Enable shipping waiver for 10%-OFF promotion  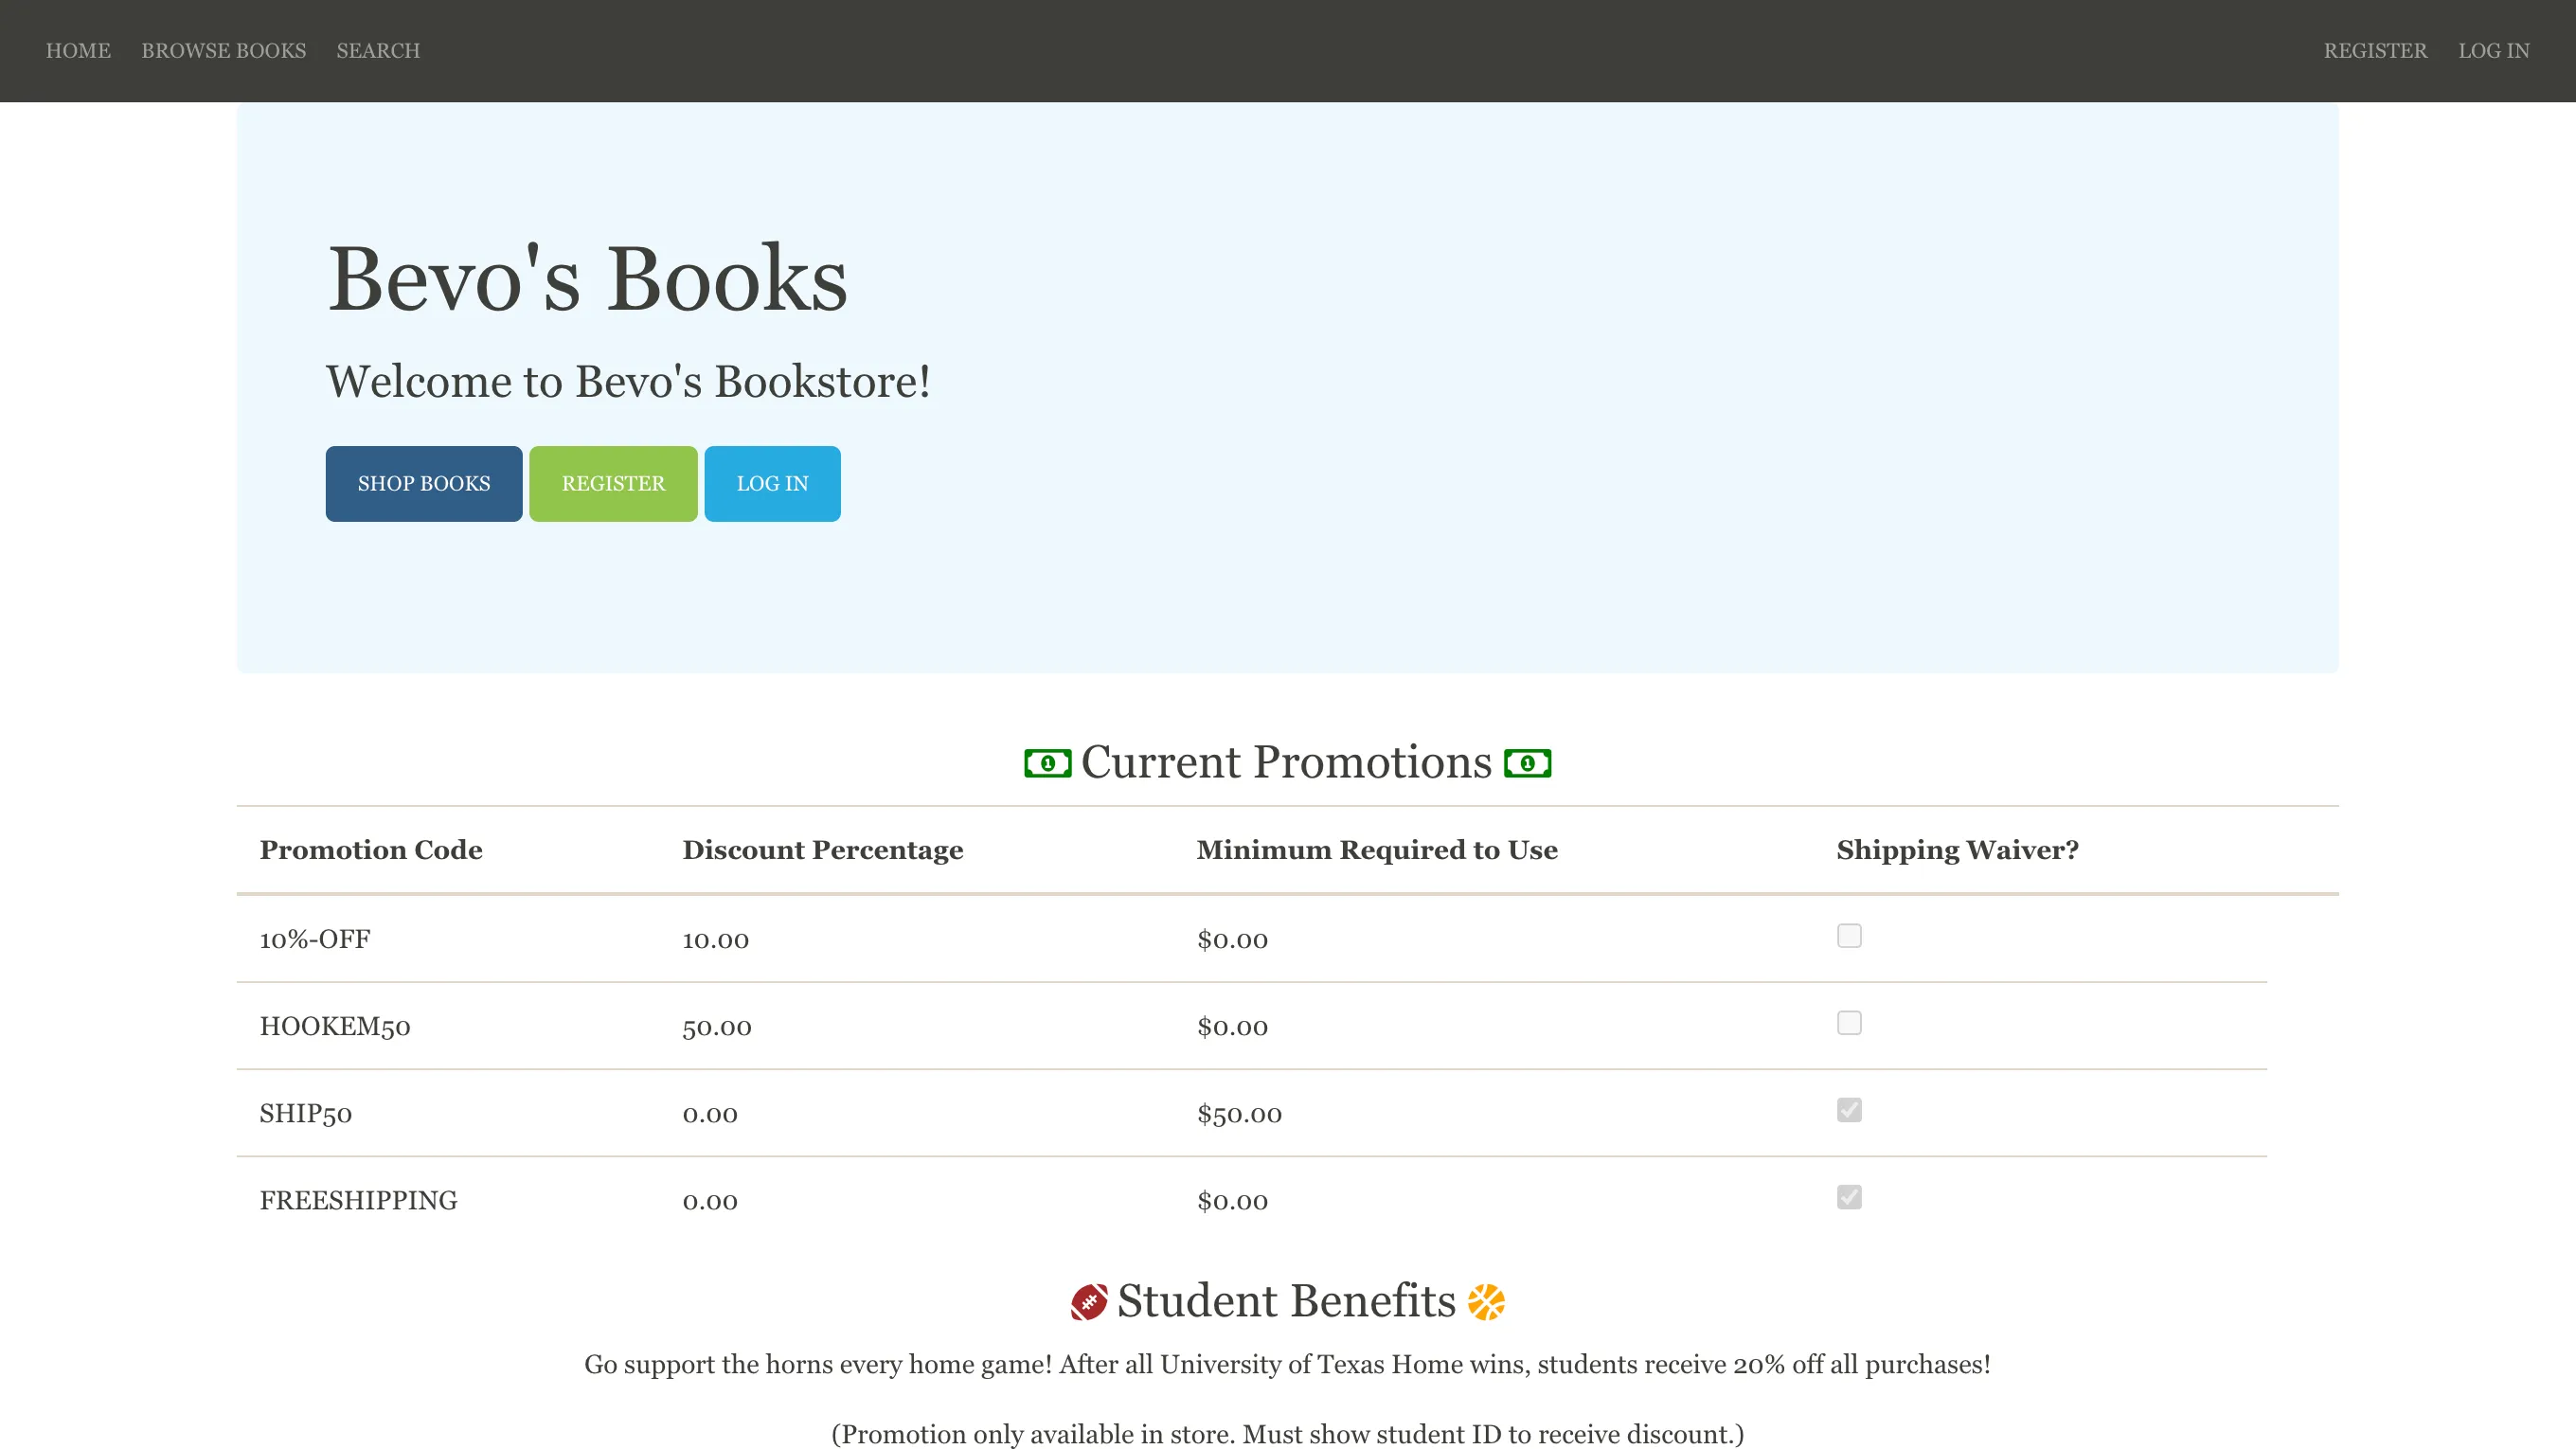(x=1849, y=936)
